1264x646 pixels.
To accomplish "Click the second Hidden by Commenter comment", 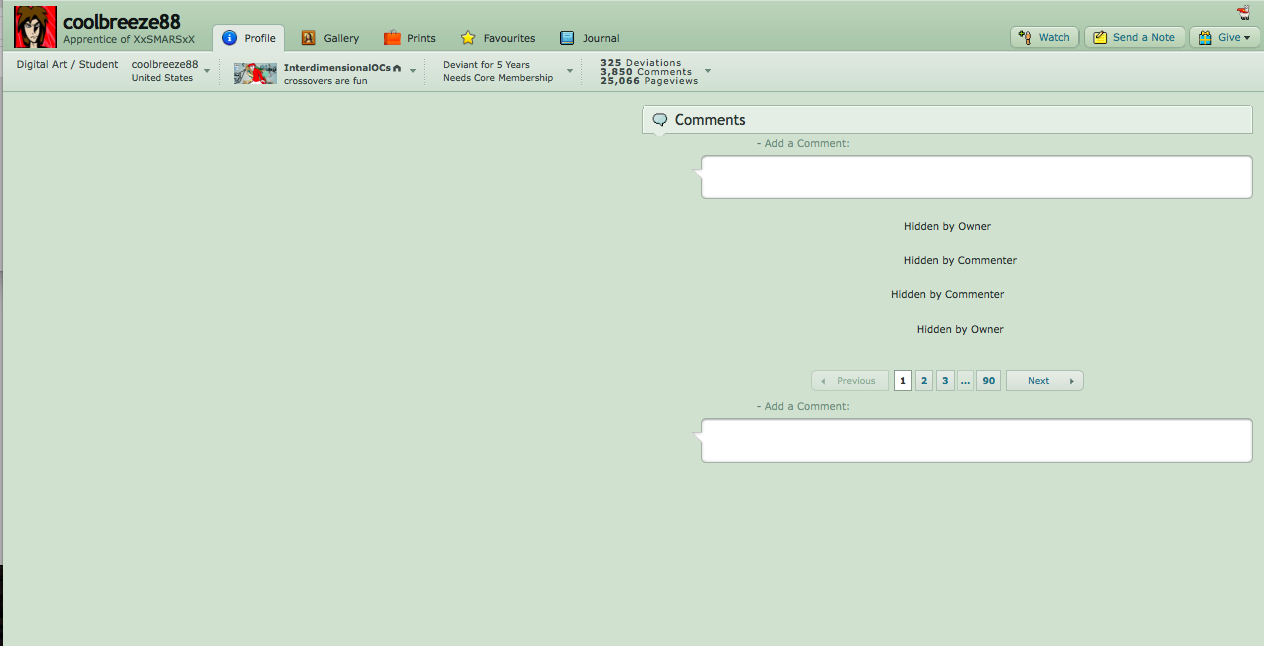I will (947, 294).
